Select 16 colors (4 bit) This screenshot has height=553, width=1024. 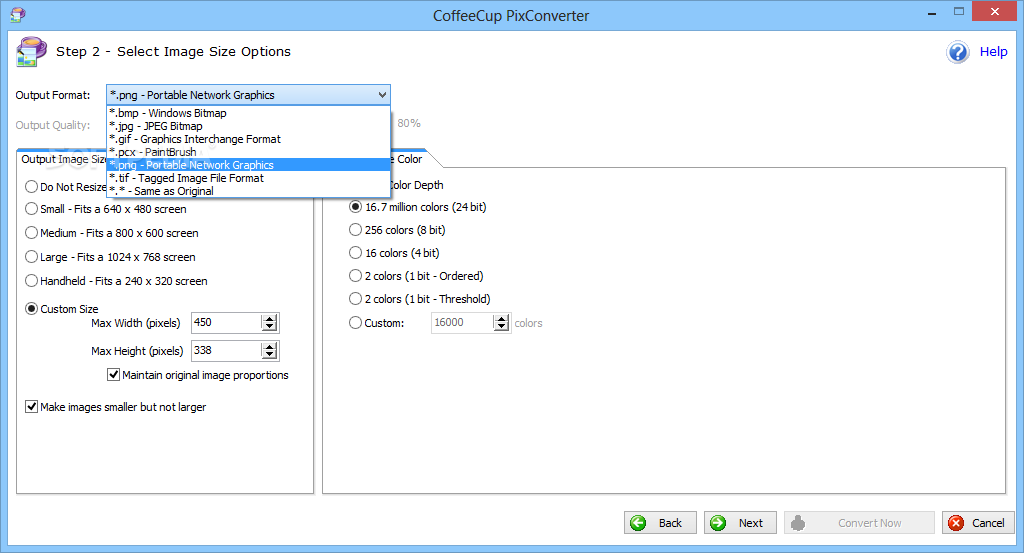coord(355,253)
